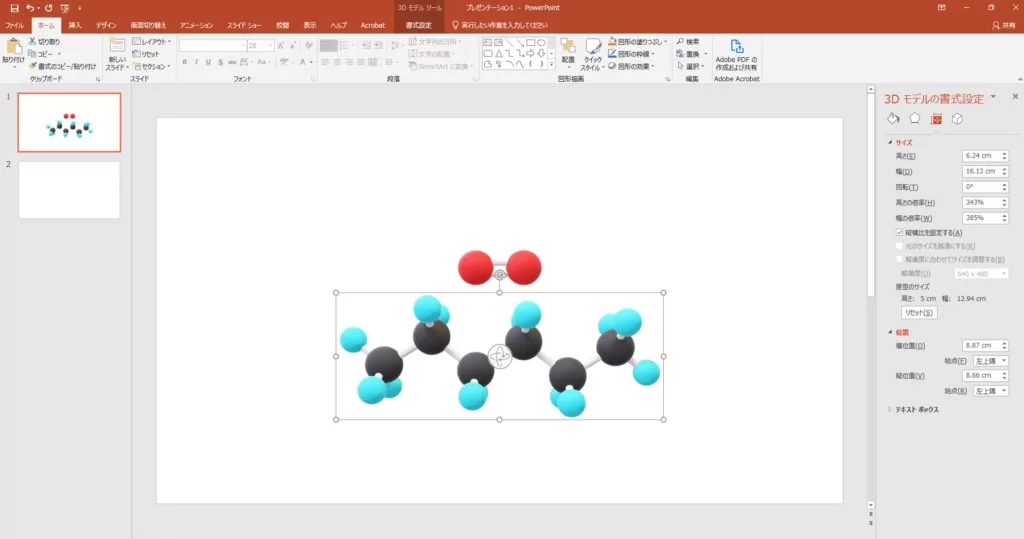Viewport: 1024px width, 539px height.
Task: Select the Effects pentagon icon in format pane
Action: 914,119
